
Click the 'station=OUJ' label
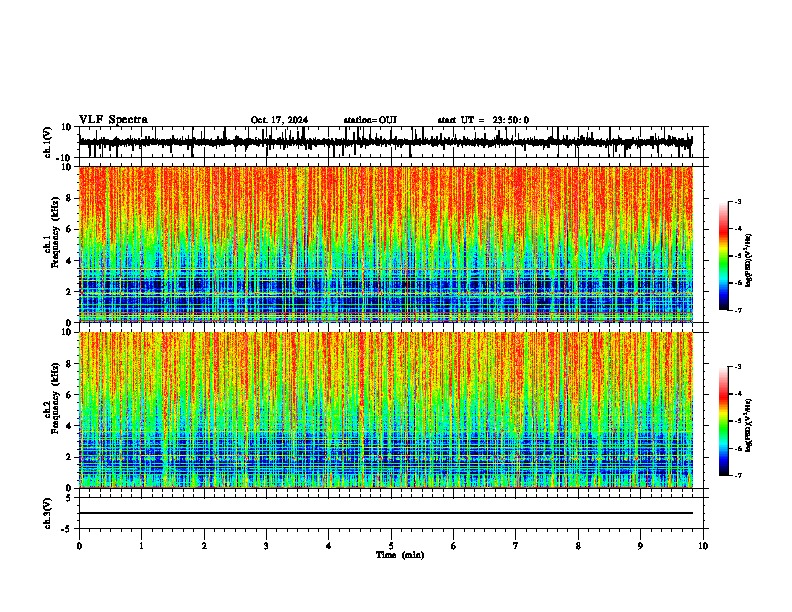pos(370,120)
